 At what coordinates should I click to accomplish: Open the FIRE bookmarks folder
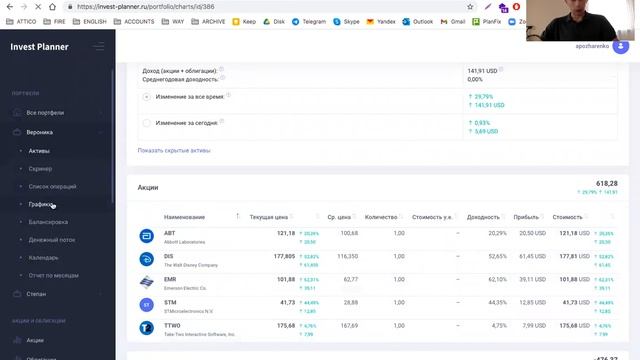click(x=54, y=22)
